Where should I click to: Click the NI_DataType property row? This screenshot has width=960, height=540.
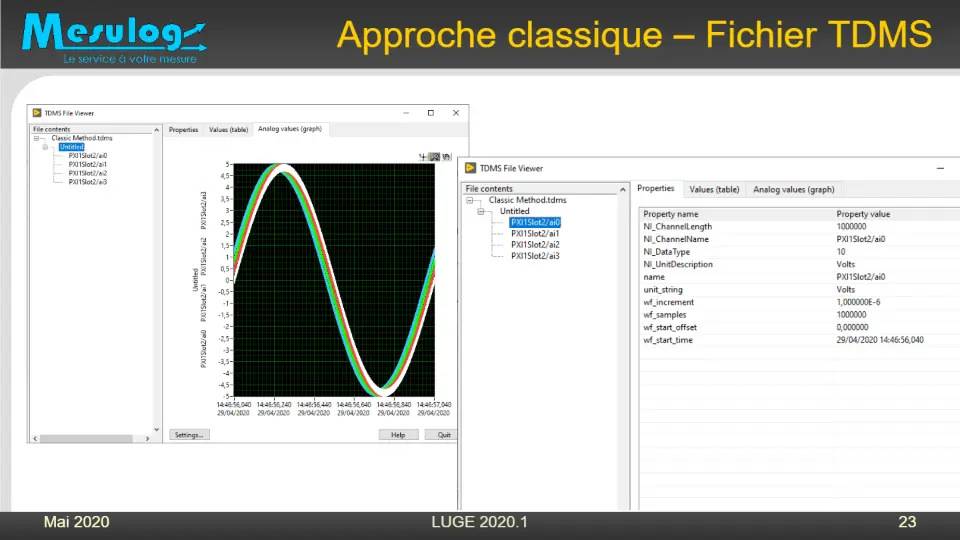[x=800, y=252]
